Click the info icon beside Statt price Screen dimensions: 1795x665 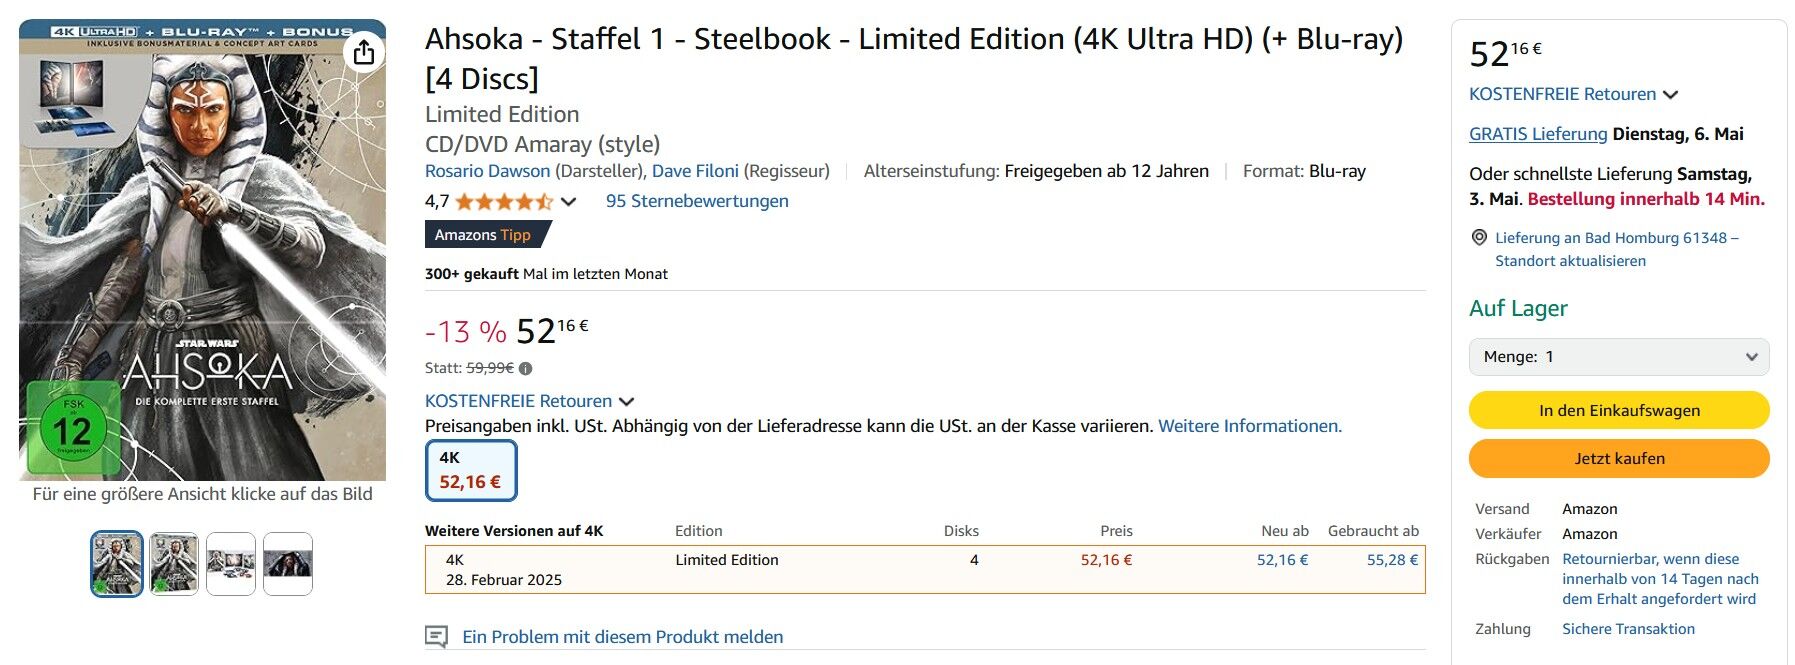click(526, 368)
